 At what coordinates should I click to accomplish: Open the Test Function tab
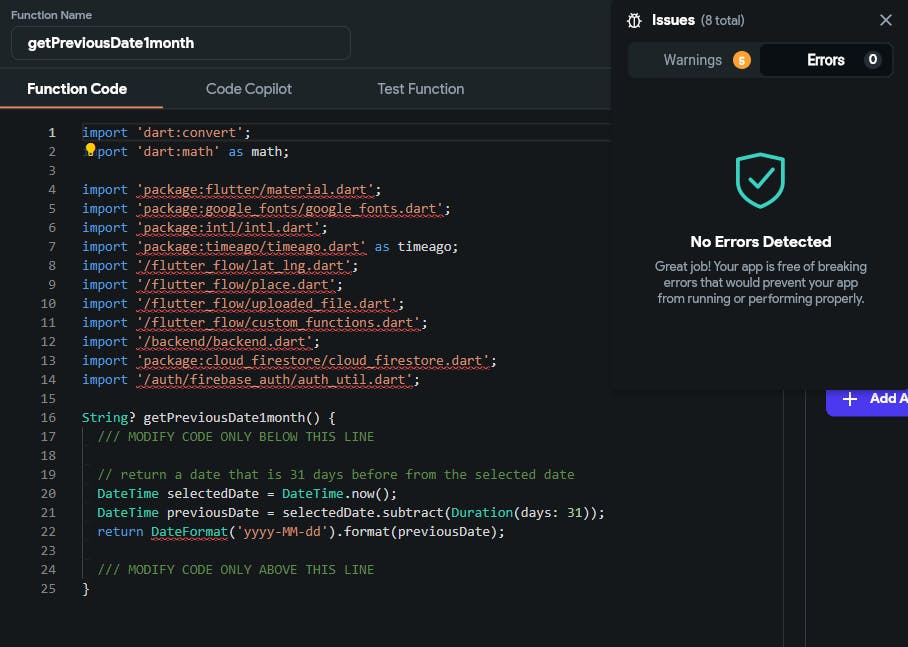[420, 89]
